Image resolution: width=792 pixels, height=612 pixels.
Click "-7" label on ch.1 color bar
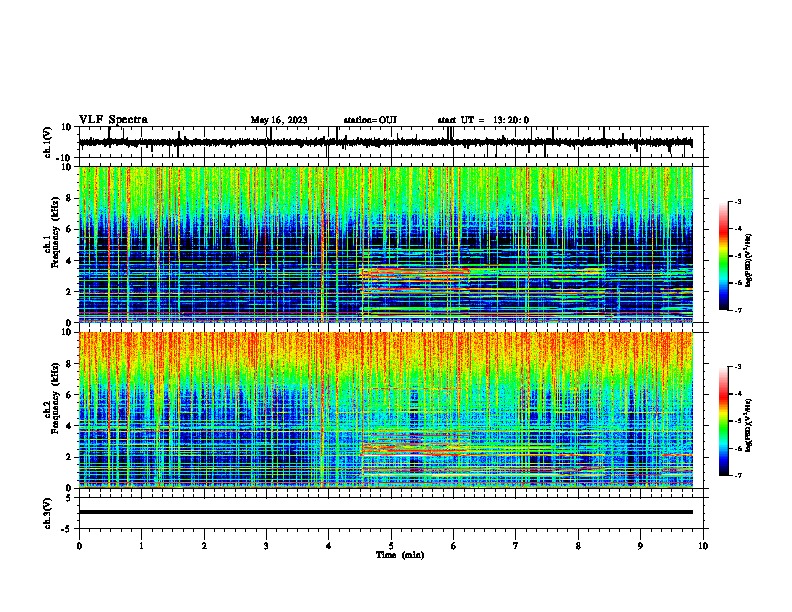click(738, 310)
